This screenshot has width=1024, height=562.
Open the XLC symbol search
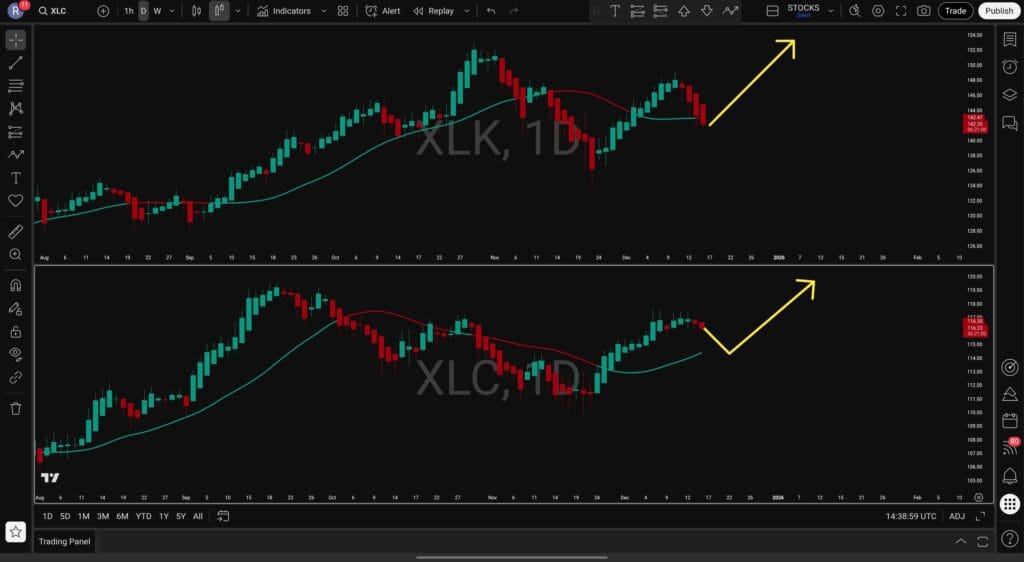pyautogui.click(x=53, y=11)
